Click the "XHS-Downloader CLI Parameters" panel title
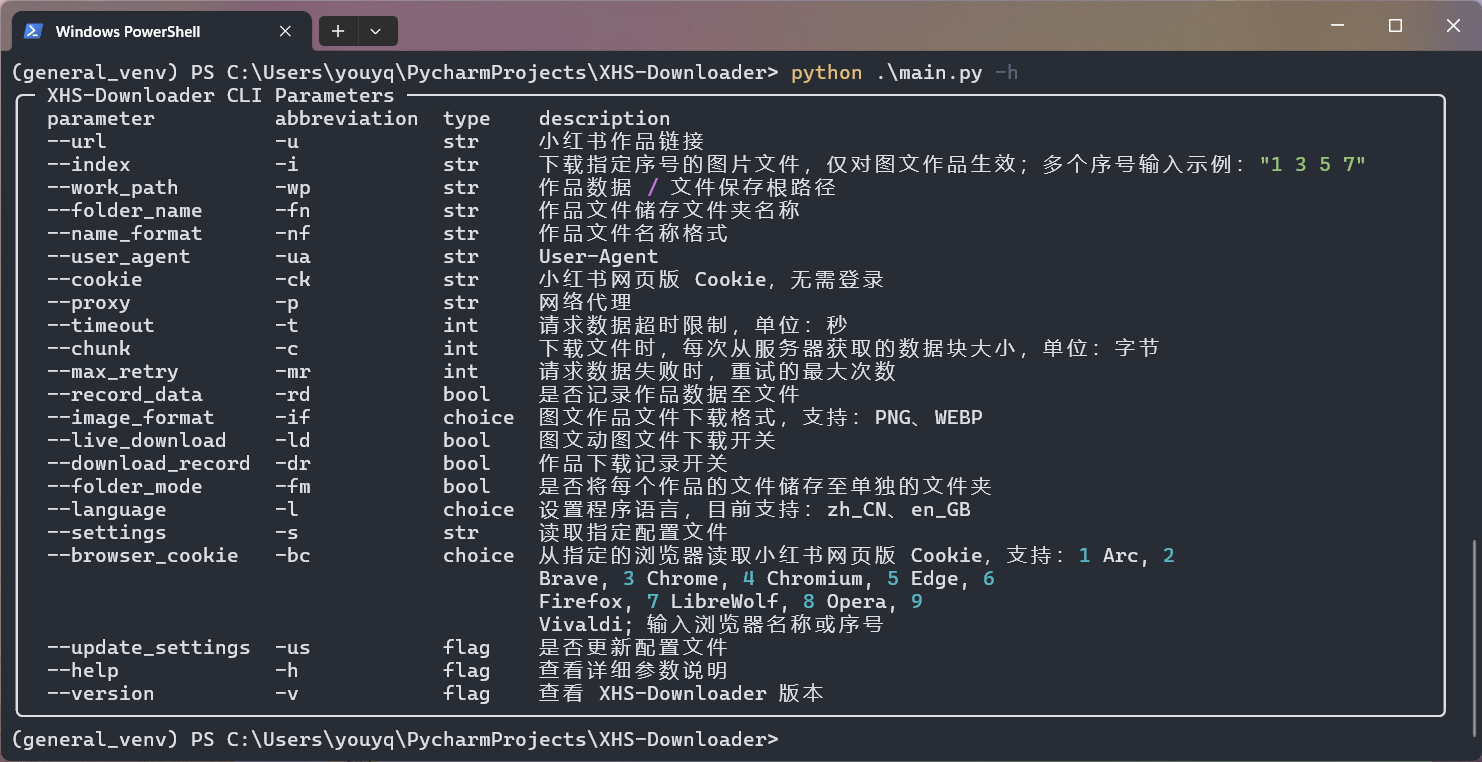 click(221, 95)
